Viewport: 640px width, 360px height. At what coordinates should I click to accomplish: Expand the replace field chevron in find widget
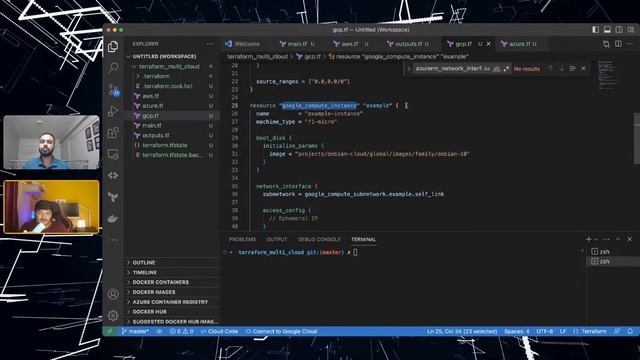(409, 69)
